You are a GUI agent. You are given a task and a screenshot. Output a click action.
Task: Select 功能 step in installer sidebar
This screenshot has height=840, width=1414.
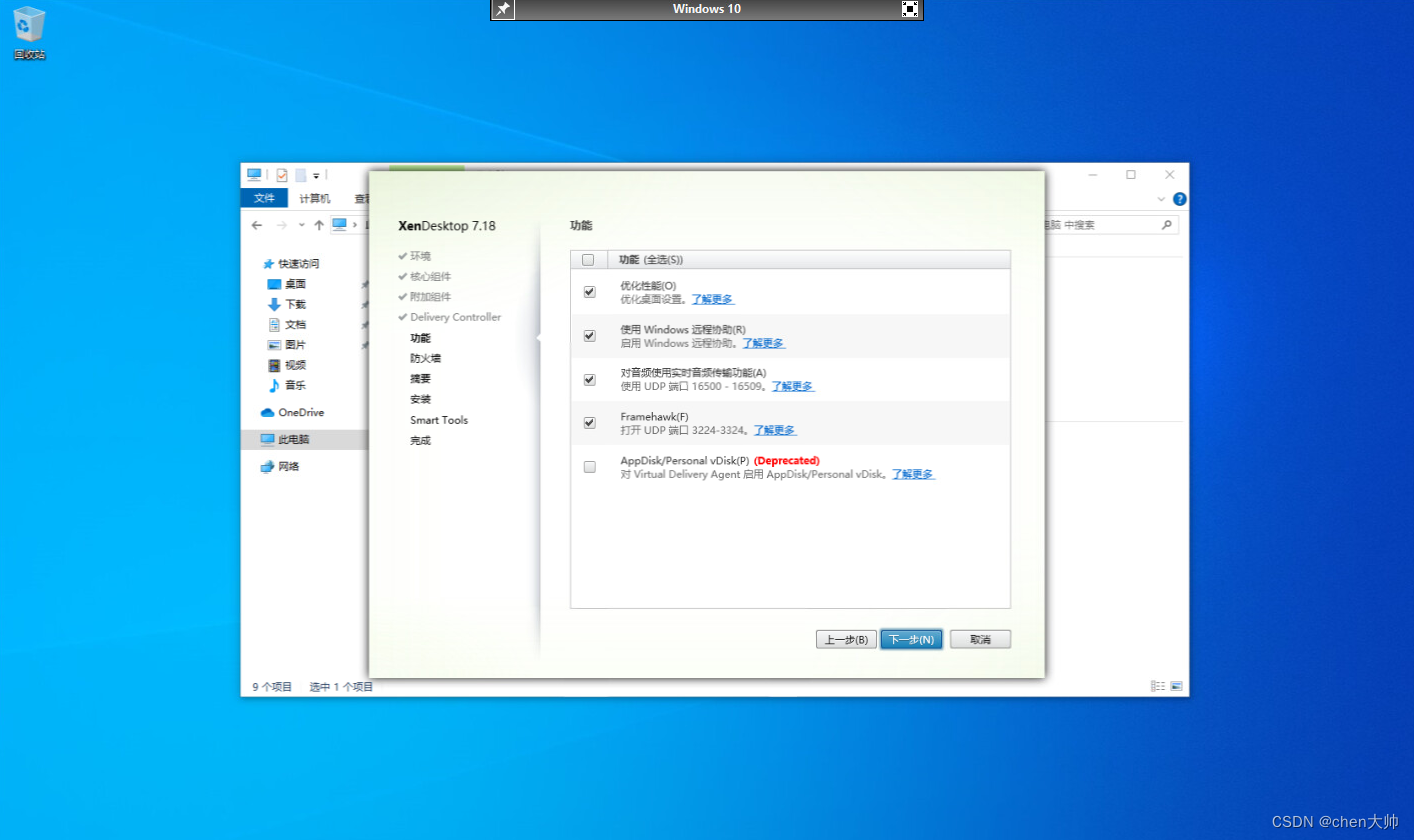pos(420,338)
